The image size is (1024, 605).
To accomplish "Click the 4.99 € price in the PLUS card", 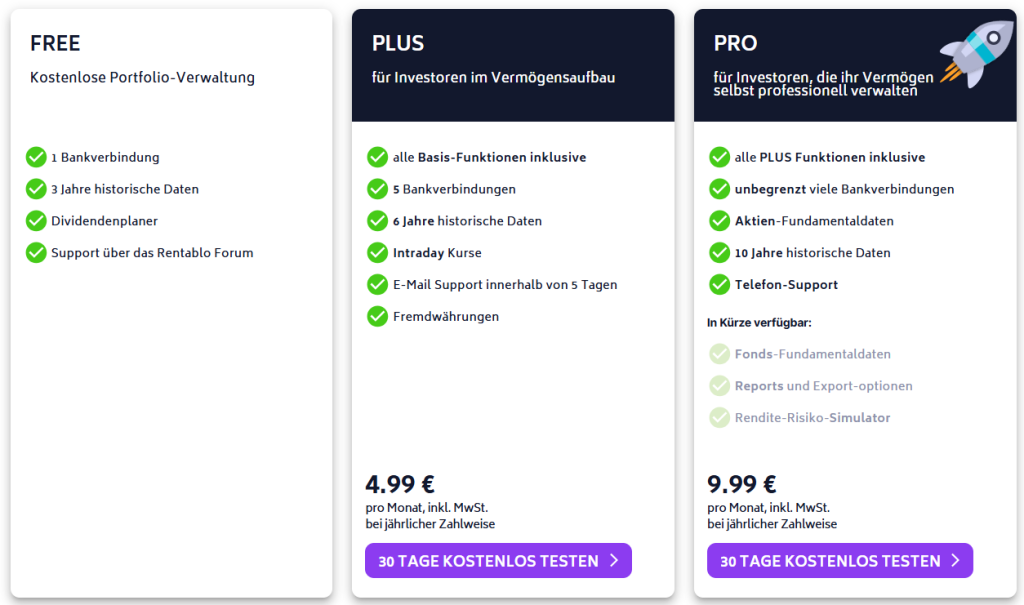I will pyautogui.click(x=400, y=484).
